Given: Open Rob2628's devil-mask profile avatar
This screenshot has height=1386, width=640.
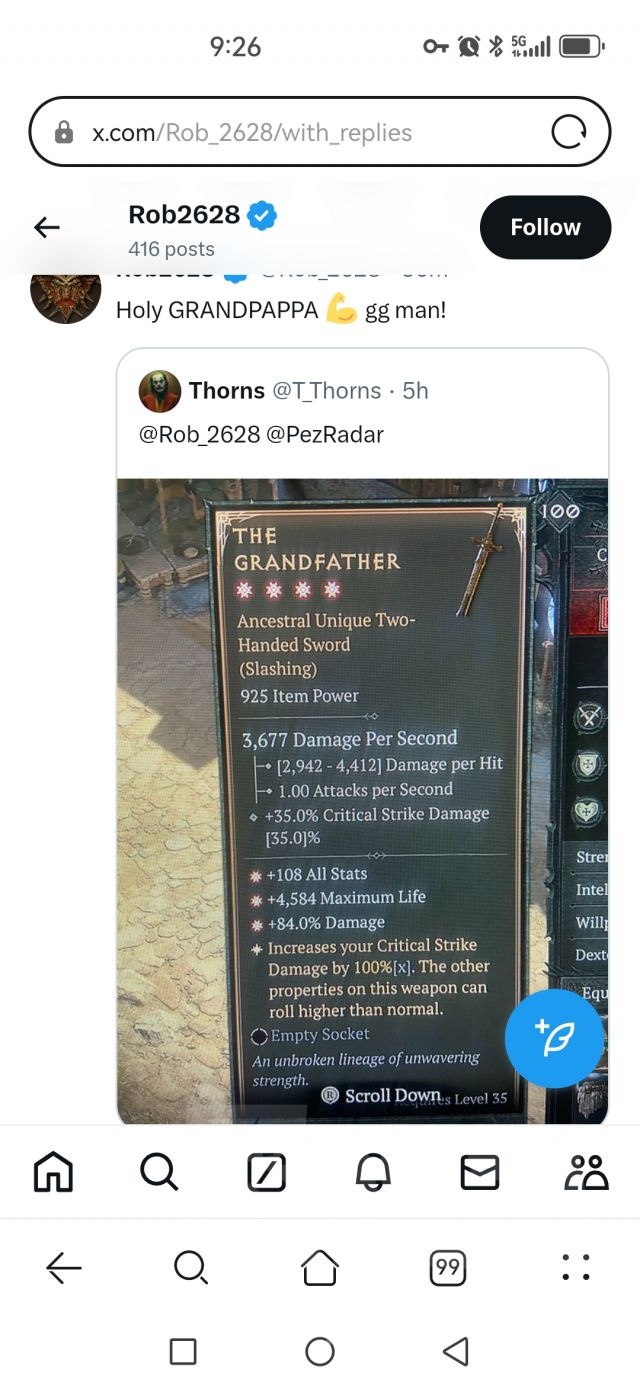Looking at the screenshot, I should pos(66,292).
